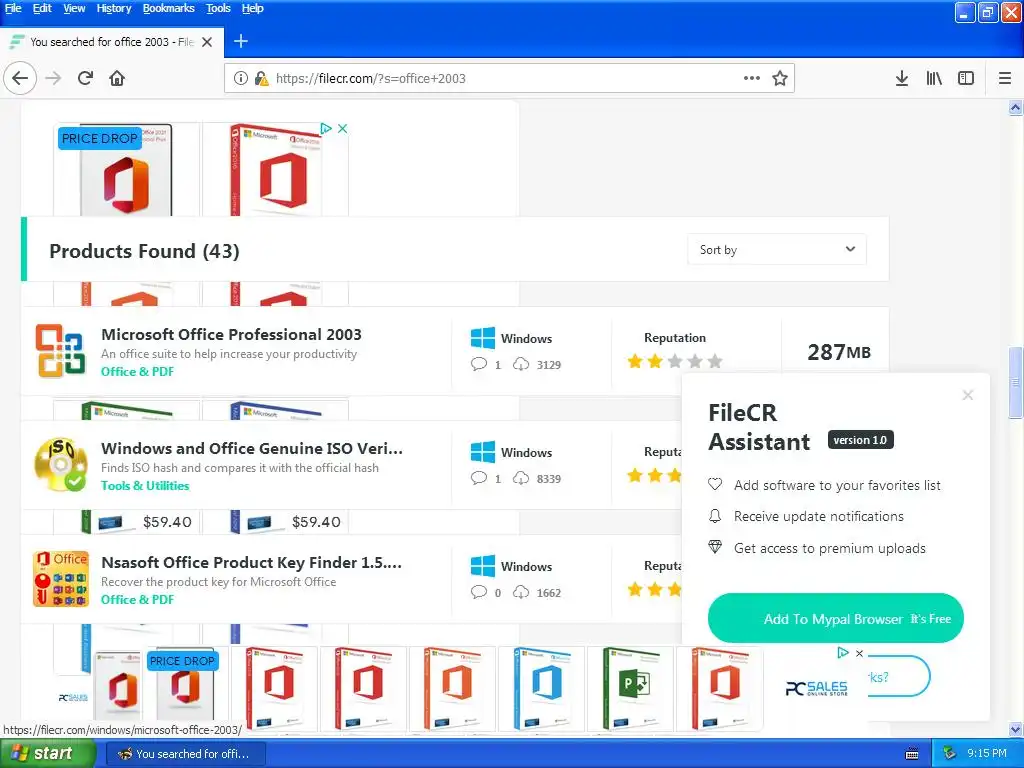This screenshot has width=1024, height=768.
Task: Open the File menu
Action: (x=13, y=8)
